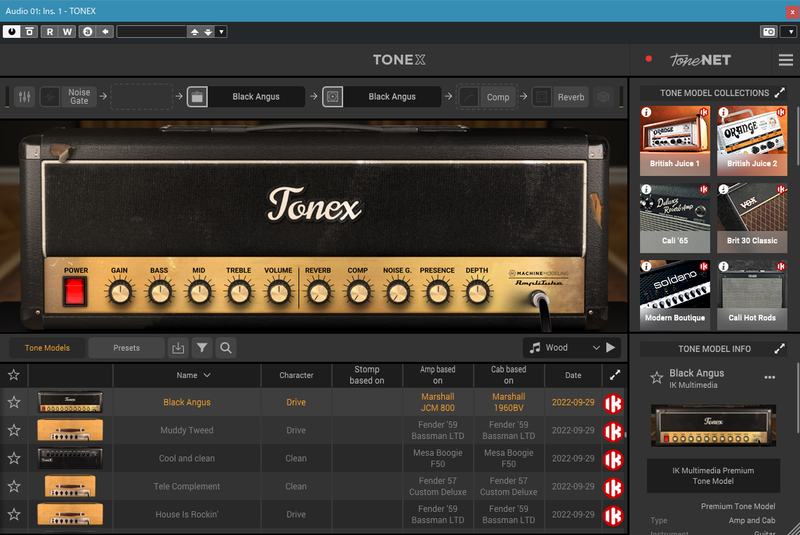Favorite the Black Angus row star
This screenshot has width=800, height=535.
[x=14, y=402]
